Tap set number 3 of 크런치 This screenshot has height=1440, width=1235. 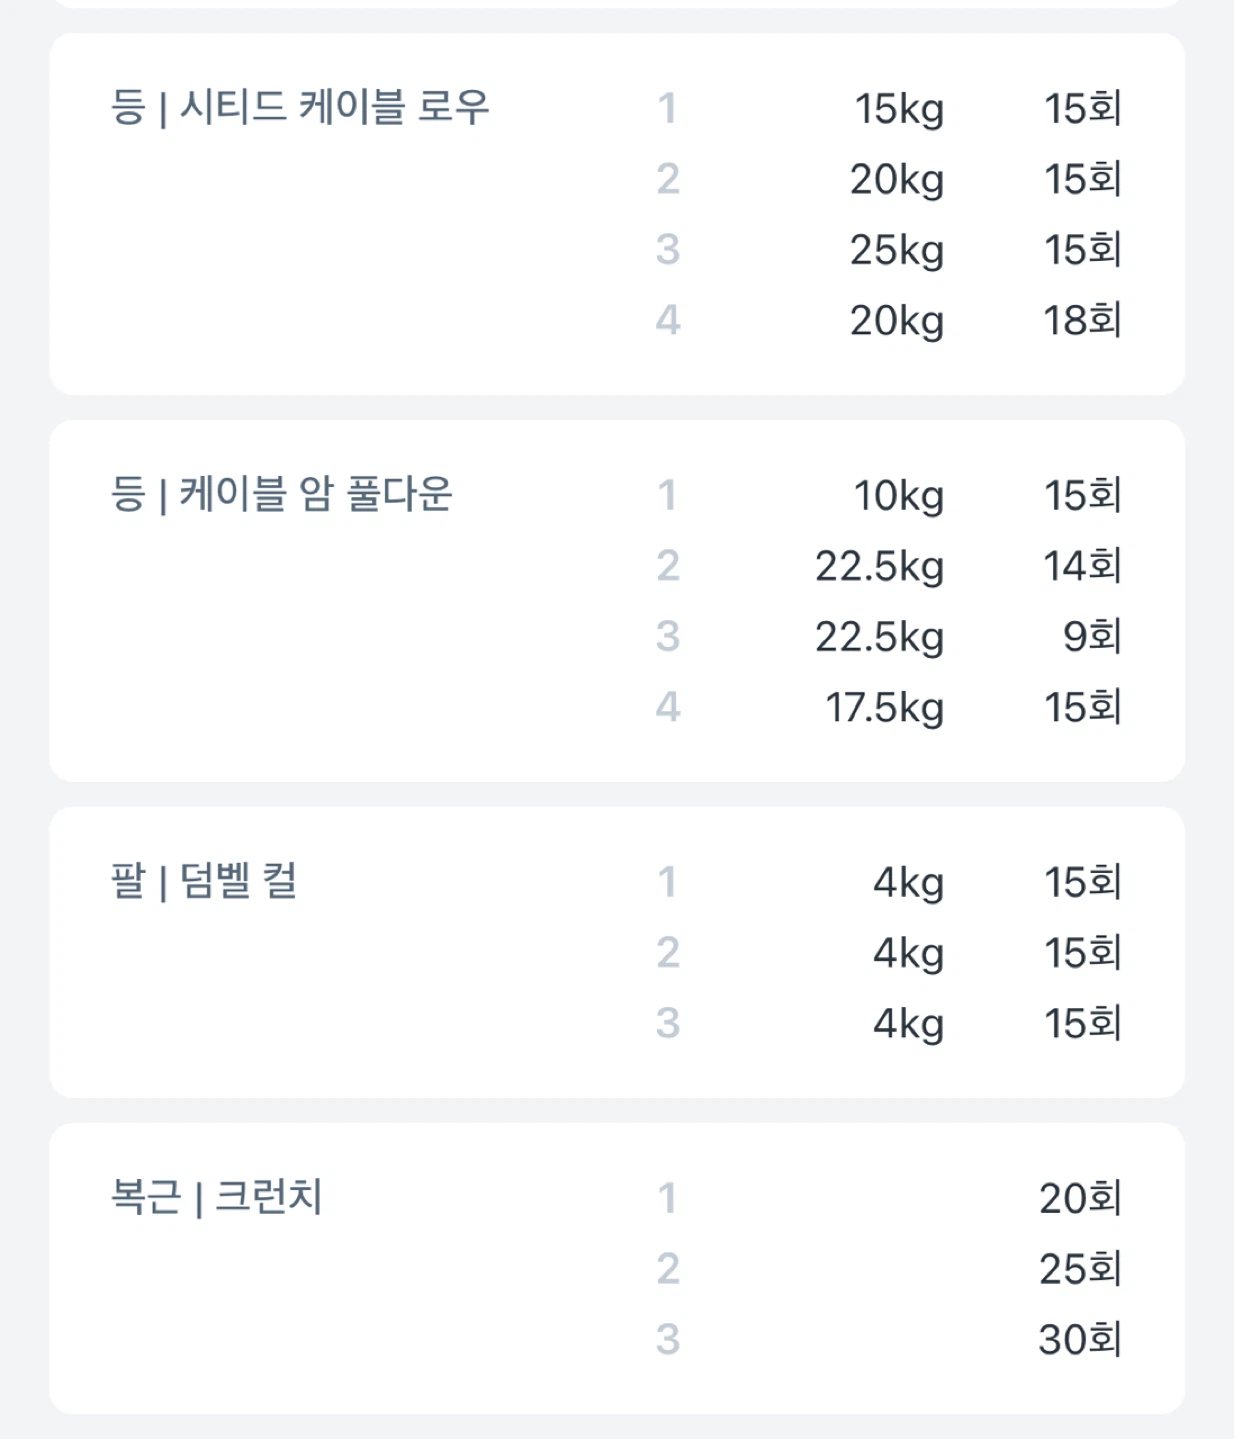pos(668,1339)
